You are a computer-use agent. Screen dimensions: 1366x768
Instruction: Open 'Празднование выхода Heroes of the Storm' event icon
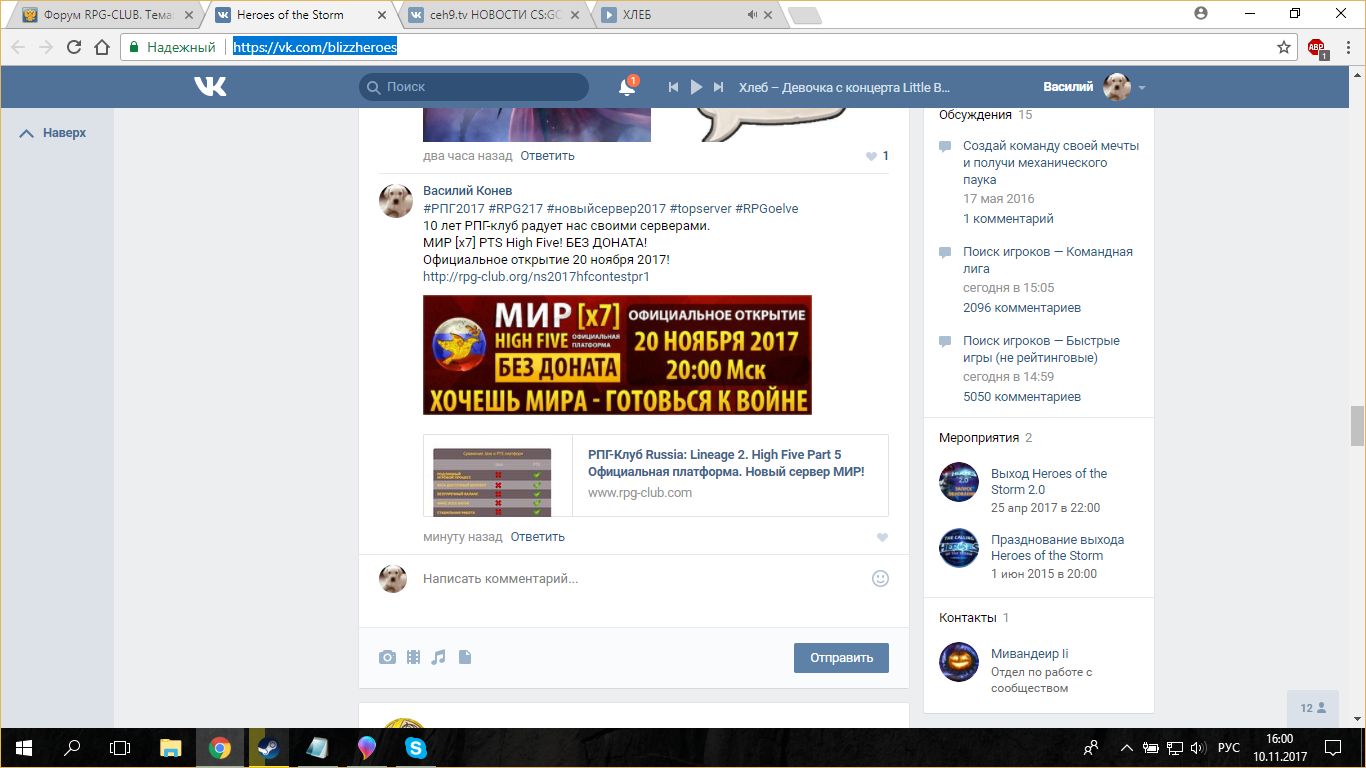click(959, 548)
